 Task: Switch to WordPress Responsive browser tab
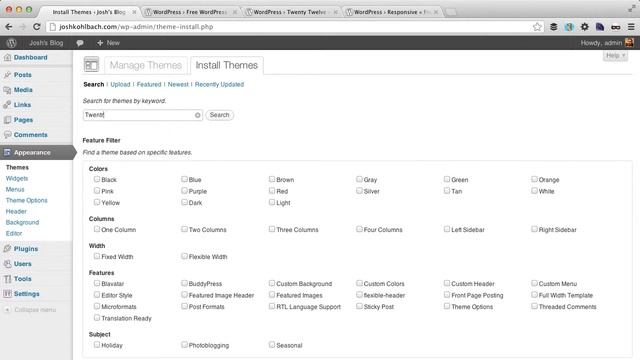(x=390, y=12)
